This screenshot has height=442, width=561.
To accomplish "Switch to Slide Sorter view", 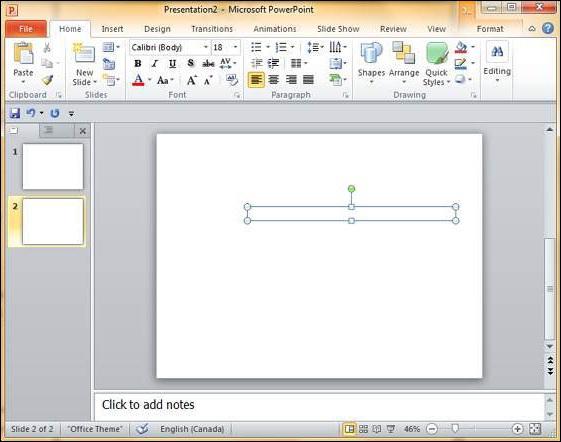I will (x=363, y=429).
